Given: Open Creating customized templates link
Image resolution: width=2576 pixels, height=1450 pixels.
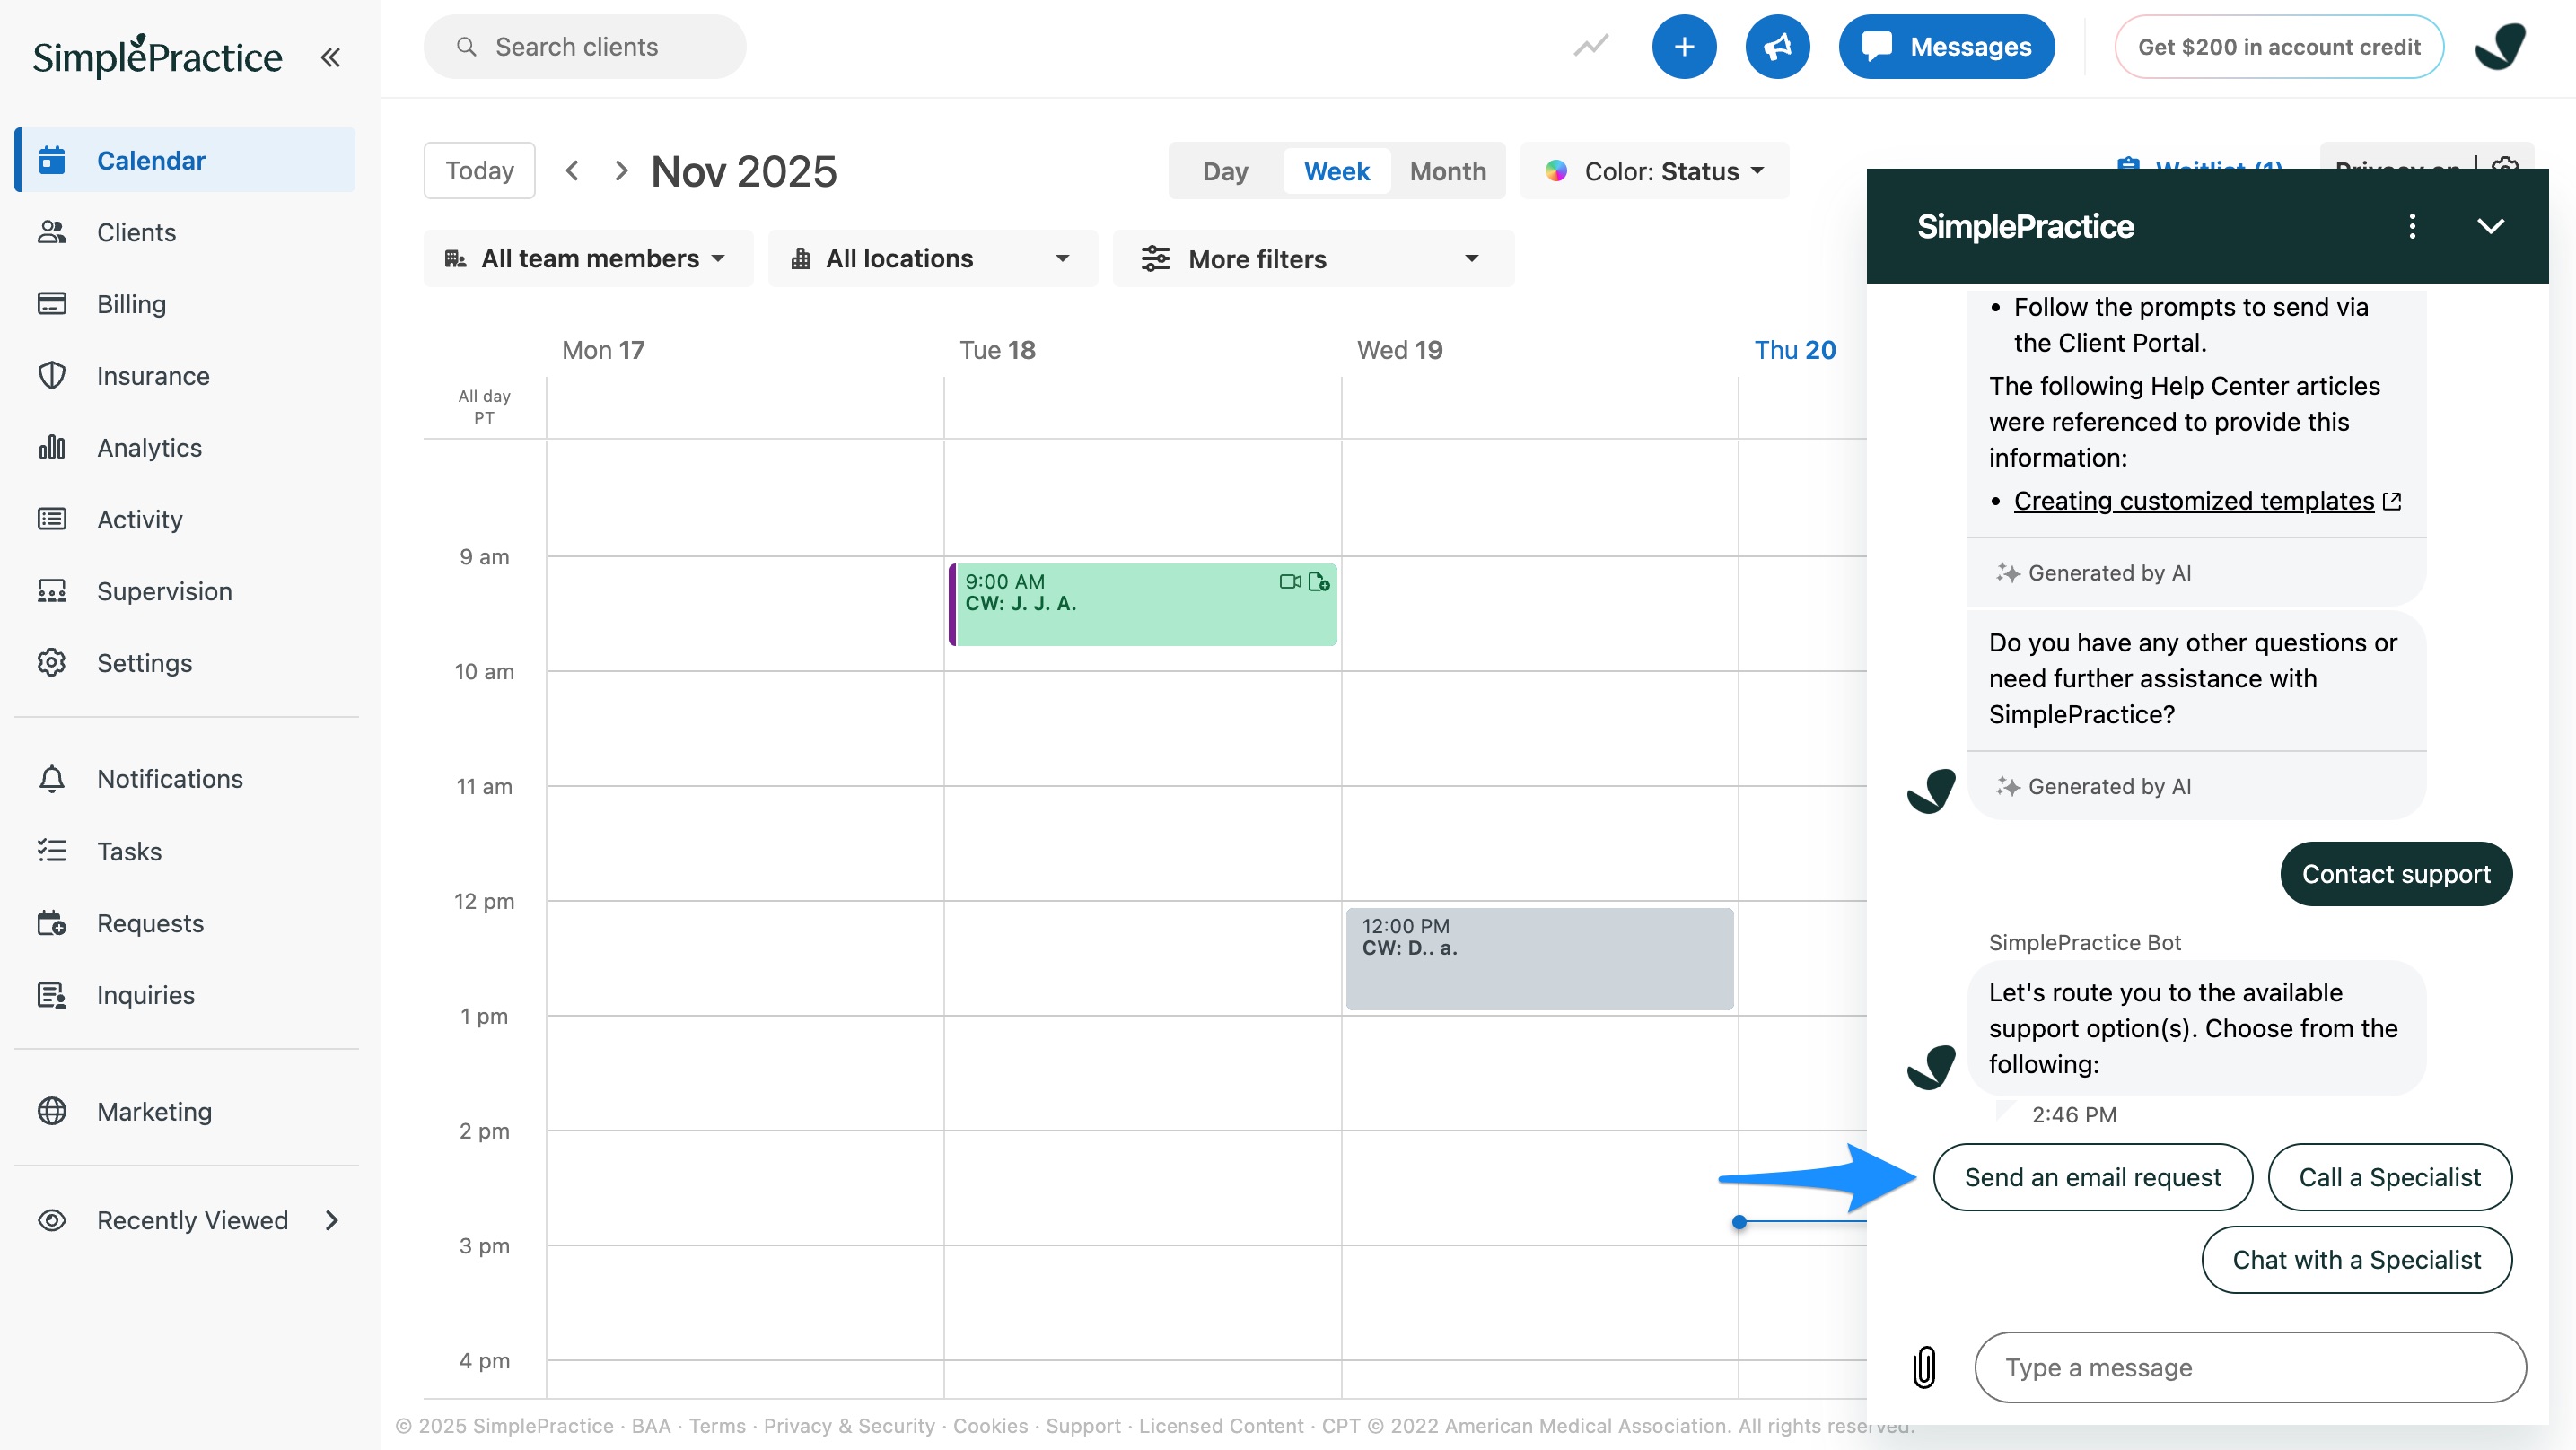Looking at the screenshot, I should point(2193,501).
